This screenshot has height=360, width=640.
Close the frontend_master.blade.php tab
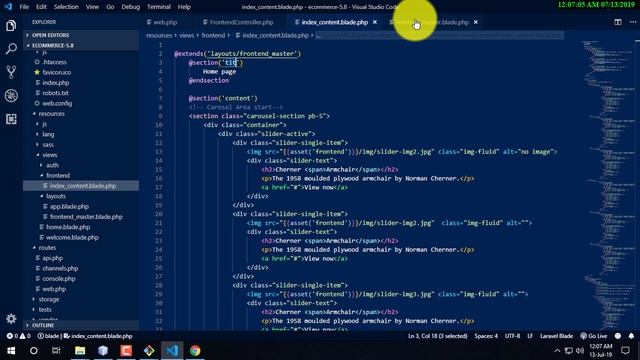point(476,22)
